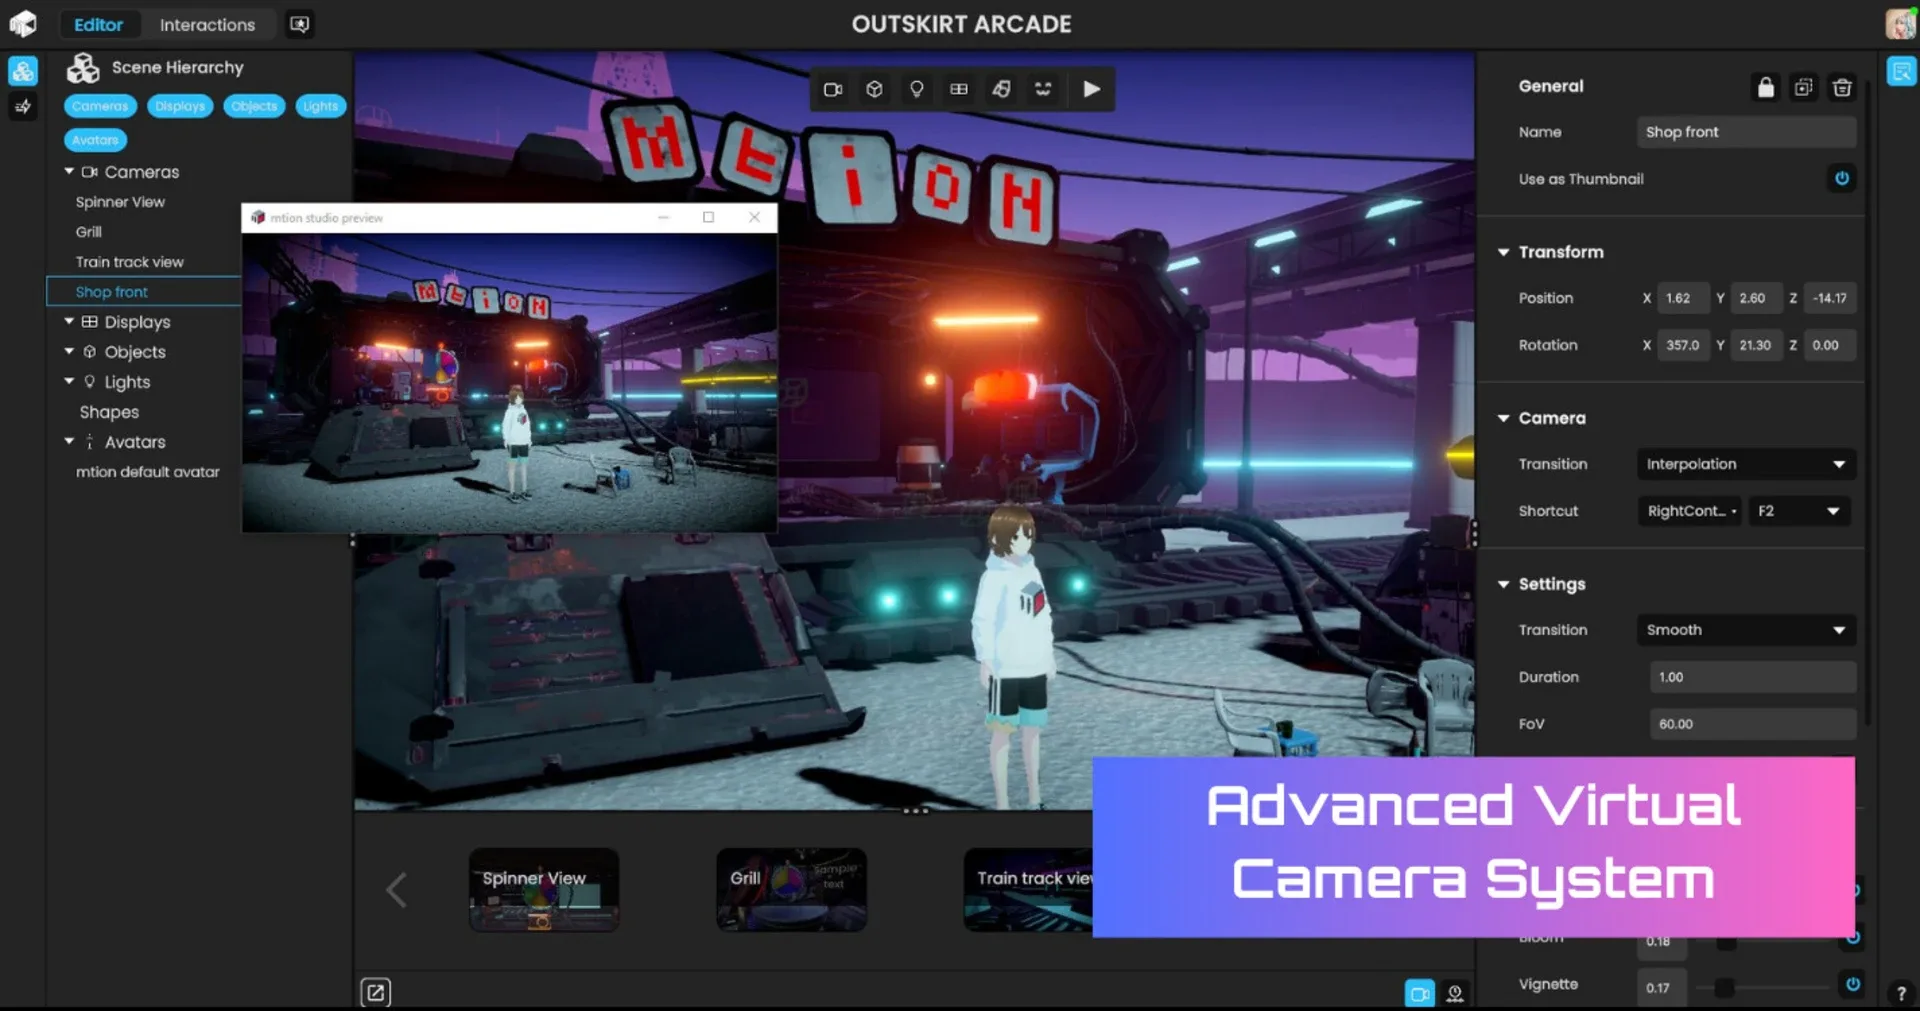
Task: Click the 3D cube objects icon in viewport toolbar
Action: click(875, 89)
